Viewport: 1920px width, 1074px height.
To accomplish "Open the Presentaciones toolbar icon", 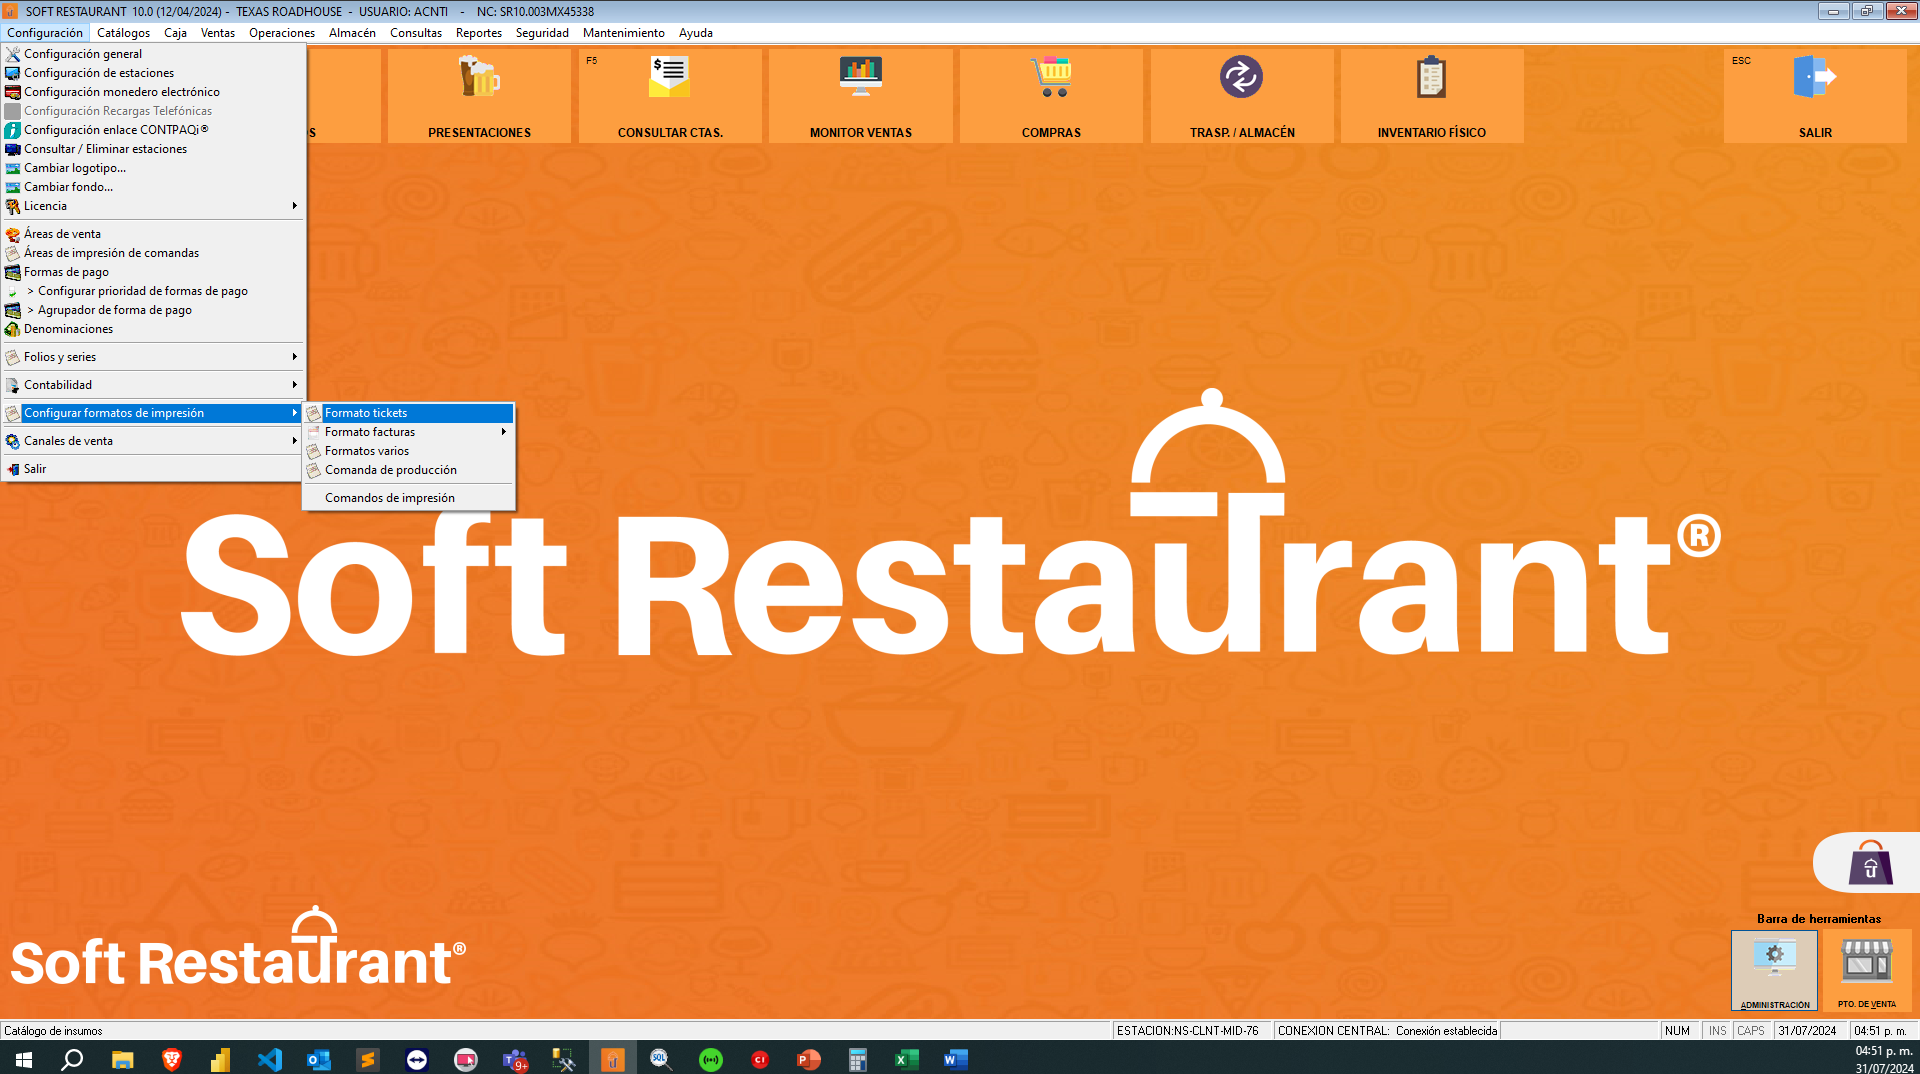I will 479,96.
